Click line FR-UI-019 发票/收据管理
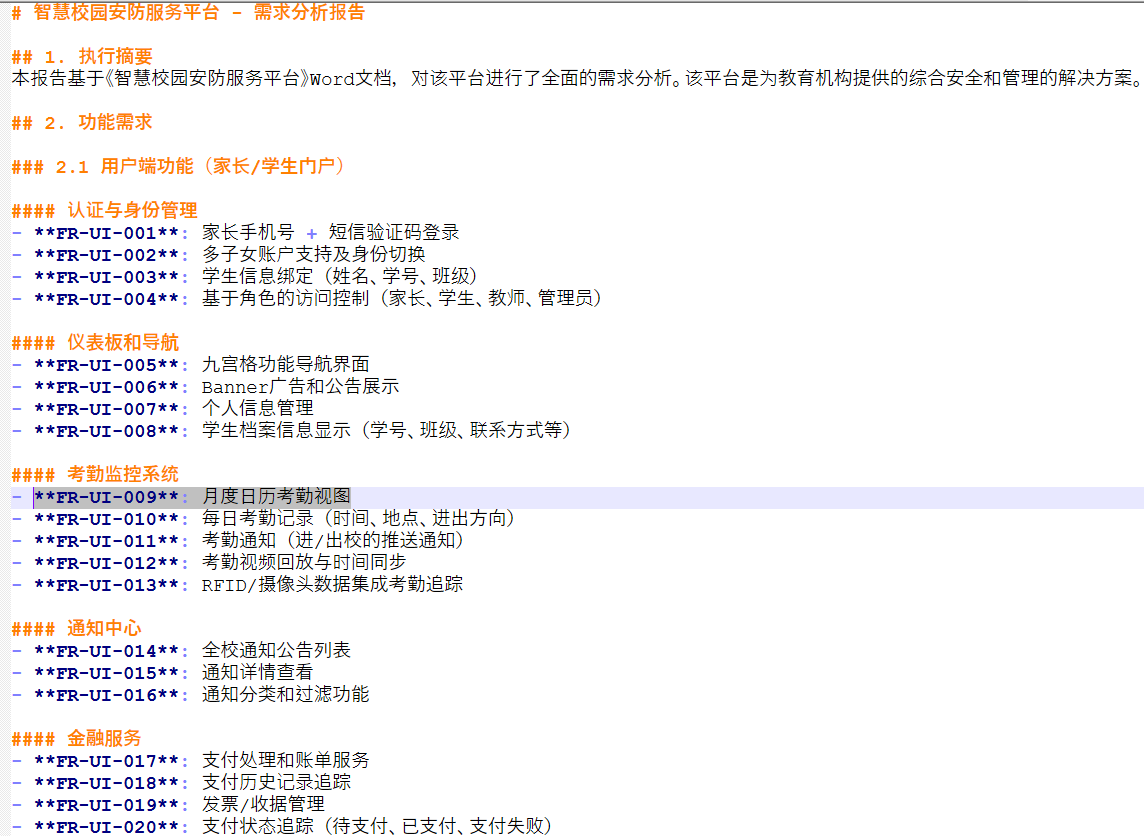 pyautogui.click(x=169, y=805)
